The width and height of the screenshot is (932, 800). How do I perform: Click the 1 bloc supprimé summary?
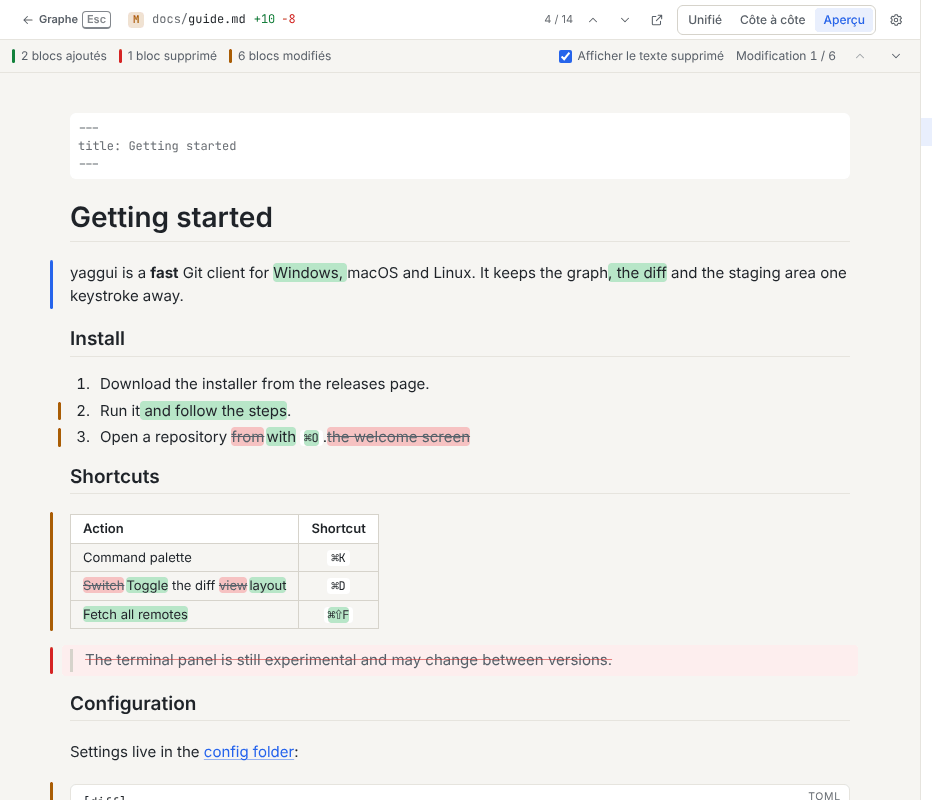[168, 56]
